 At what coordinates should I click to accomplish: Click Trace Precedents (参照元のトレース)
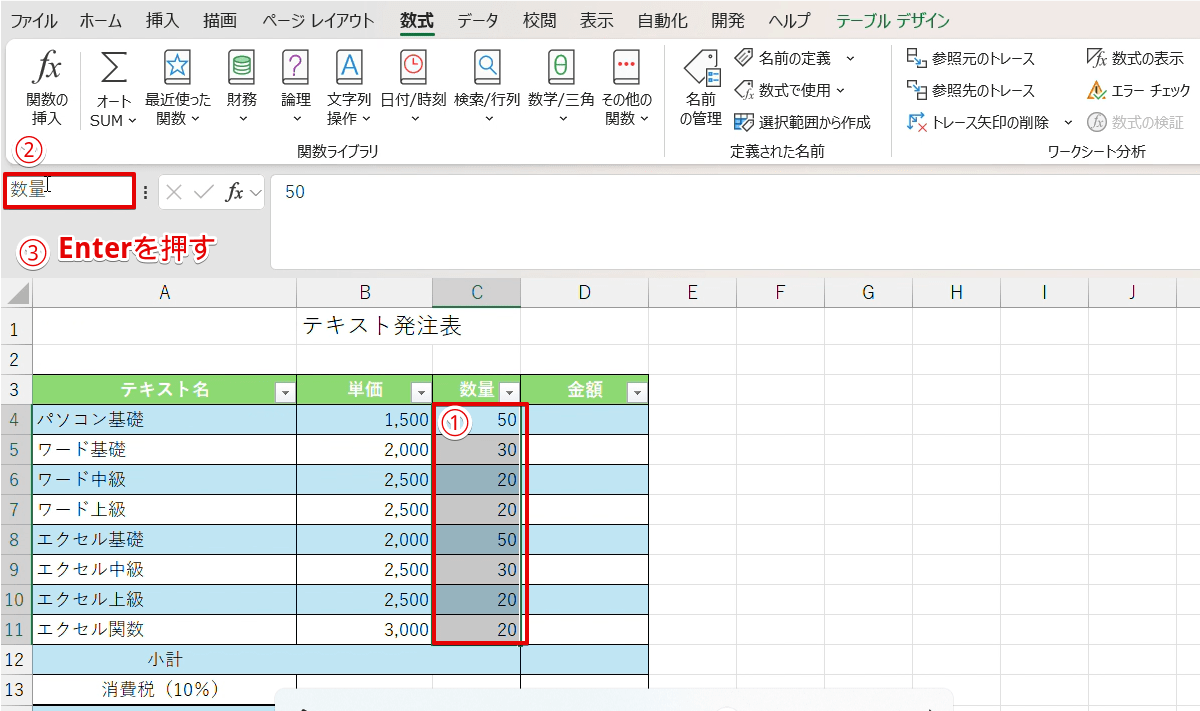coord(970,59)
